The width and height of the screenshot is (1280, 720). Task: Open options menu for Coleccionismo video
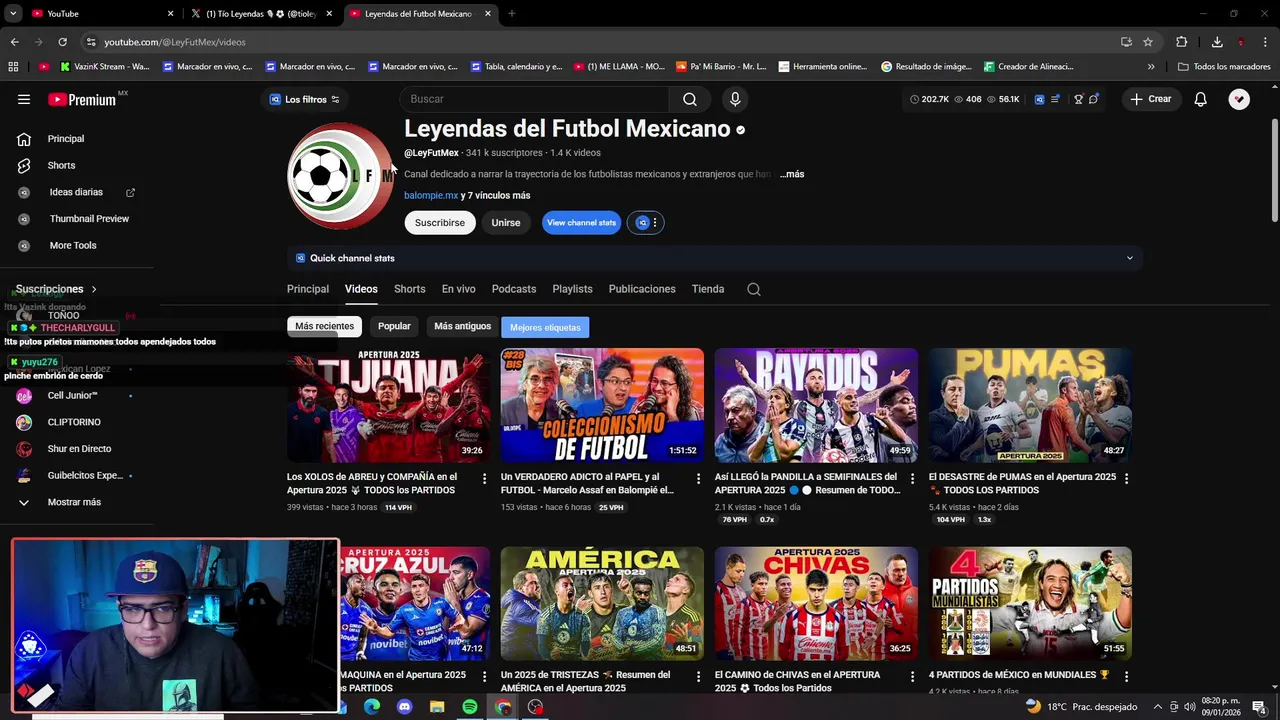point(698,479)
